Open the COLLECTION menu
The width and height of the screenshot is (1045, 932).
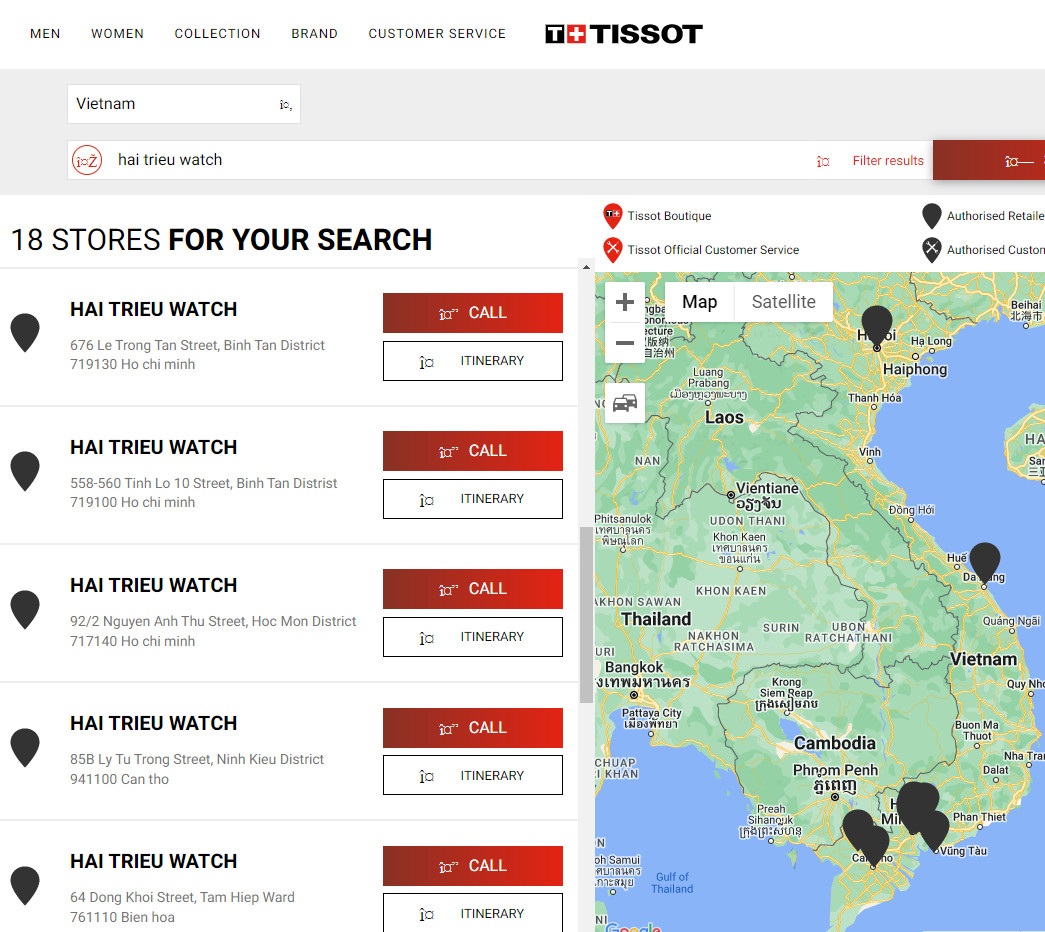pyautogui.click(x=217, y=34)
